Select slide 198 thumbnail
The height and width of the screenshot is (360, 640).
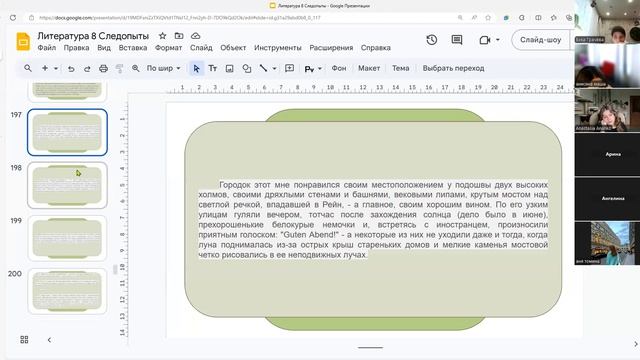[67, 185]
